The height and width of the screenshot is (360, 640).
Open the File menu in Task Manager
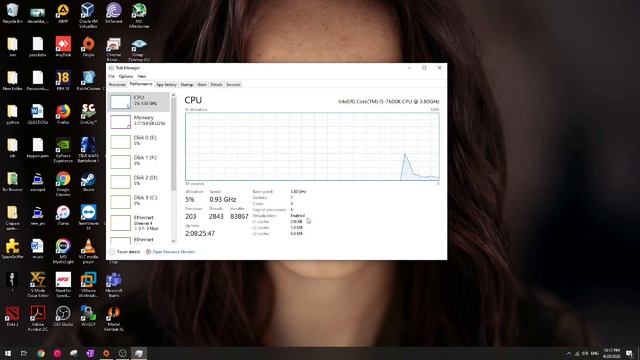[x=111, y=76]
